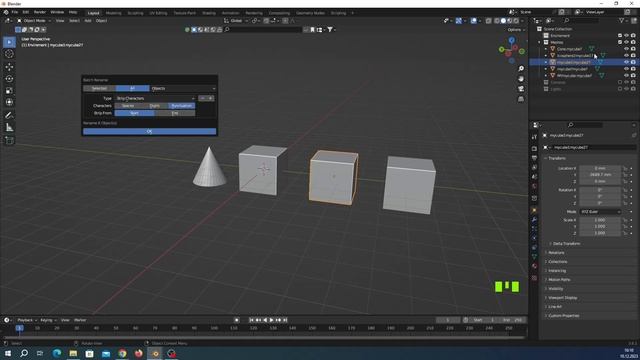Click the current frame marker on timeline
The height and width of the screenshot is (360, 640).
point(19,328)
